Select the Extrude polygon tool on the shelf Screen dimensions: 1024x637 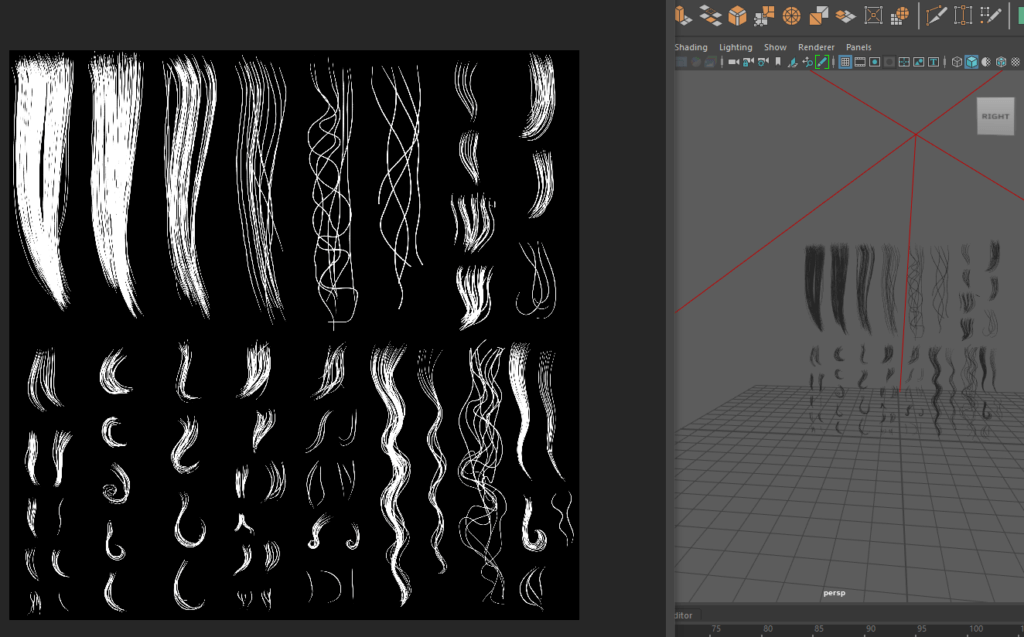(682, 14)
